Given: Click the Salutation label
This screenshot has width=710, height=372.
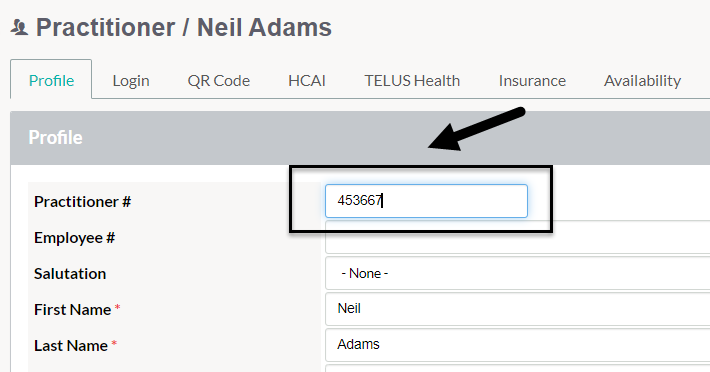Looking at the screenshot, I should 70,273.
